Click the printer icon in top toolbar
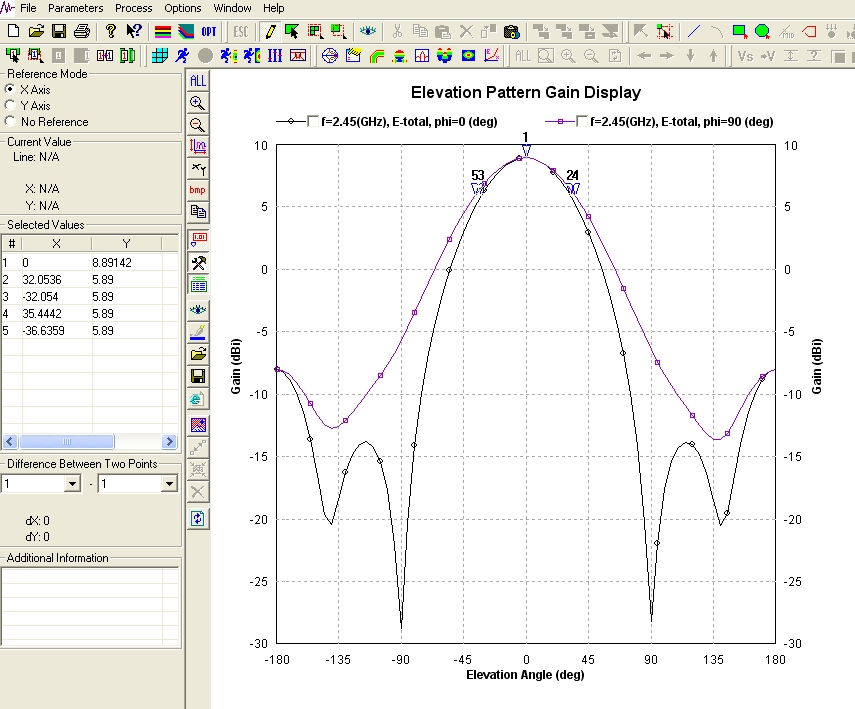This screenshot has width=855, height=709. pos(81,31)
